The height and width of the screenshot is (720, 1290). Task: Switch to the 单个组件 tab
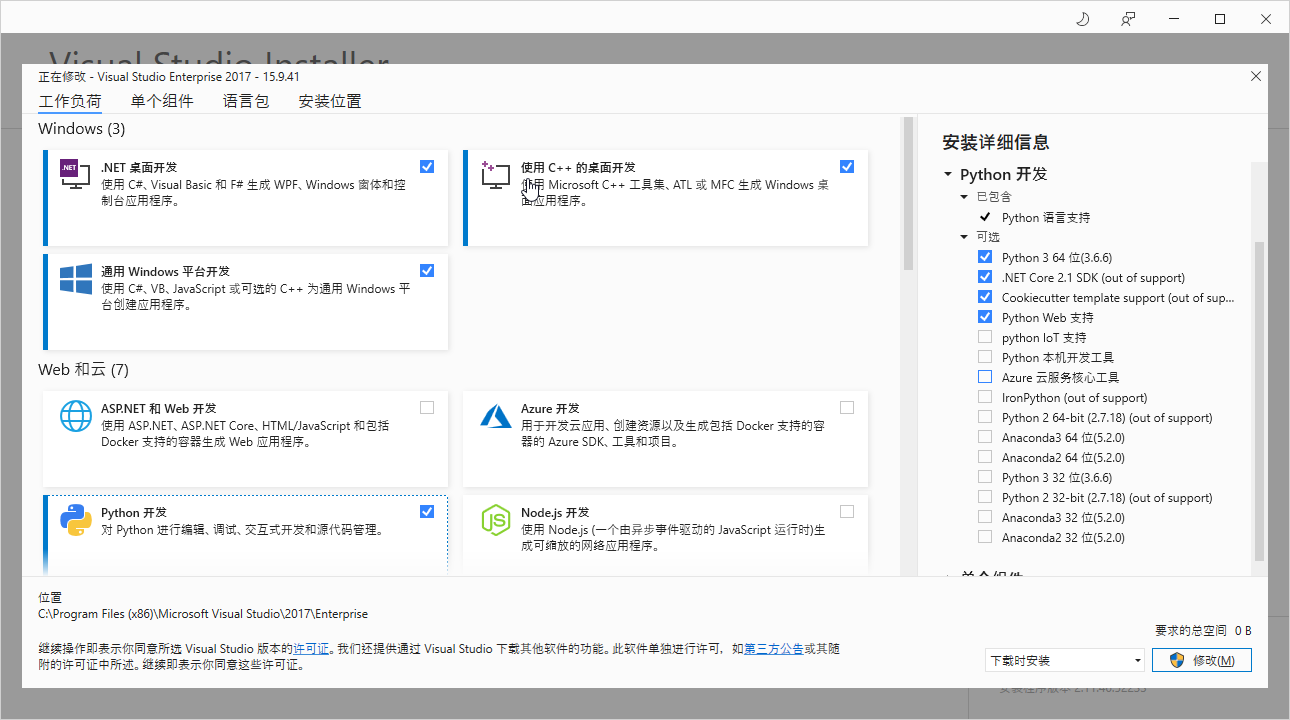click(162, 101)
